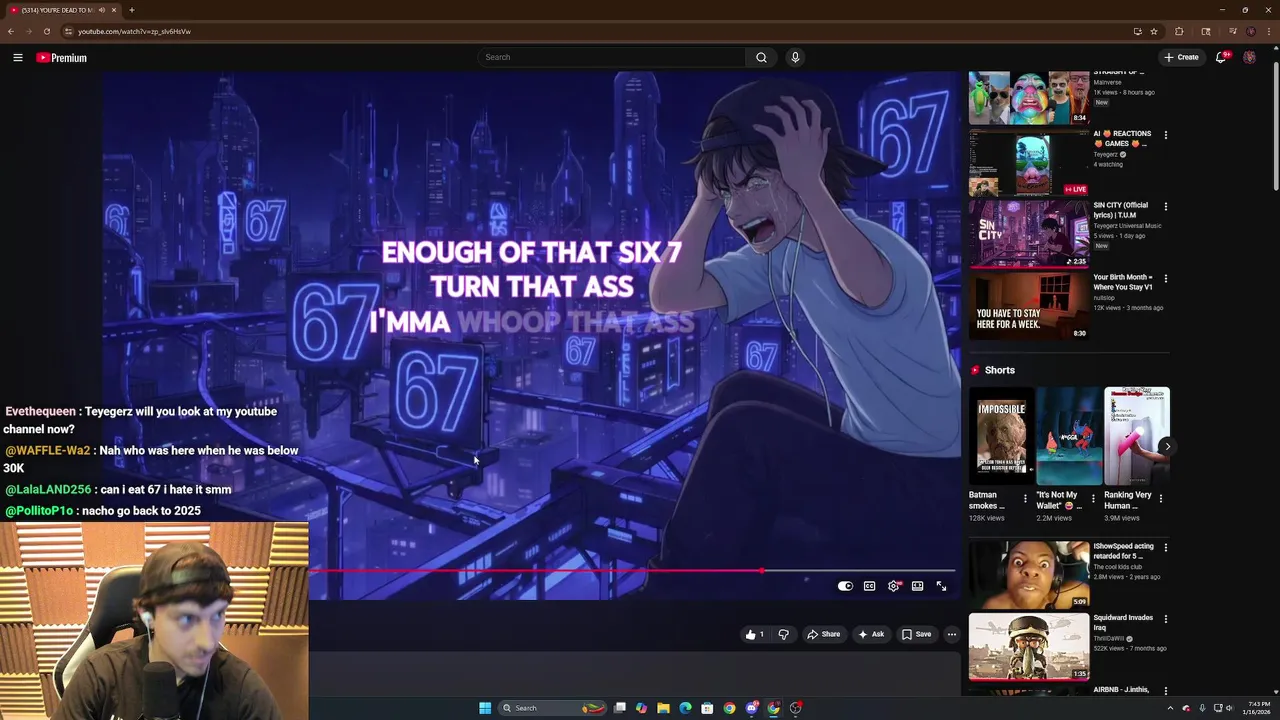Bookmark this page with star icon

click(1153, 31)
